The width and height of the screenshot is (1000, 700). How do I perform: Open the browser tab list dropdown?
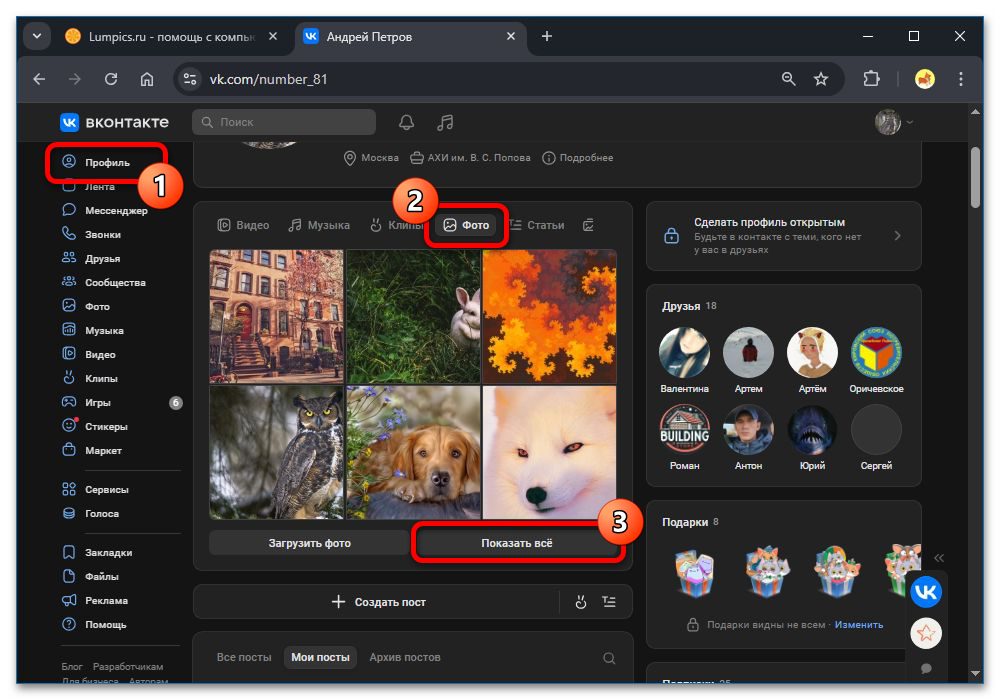pyautogui.click(x=37, y=36)
